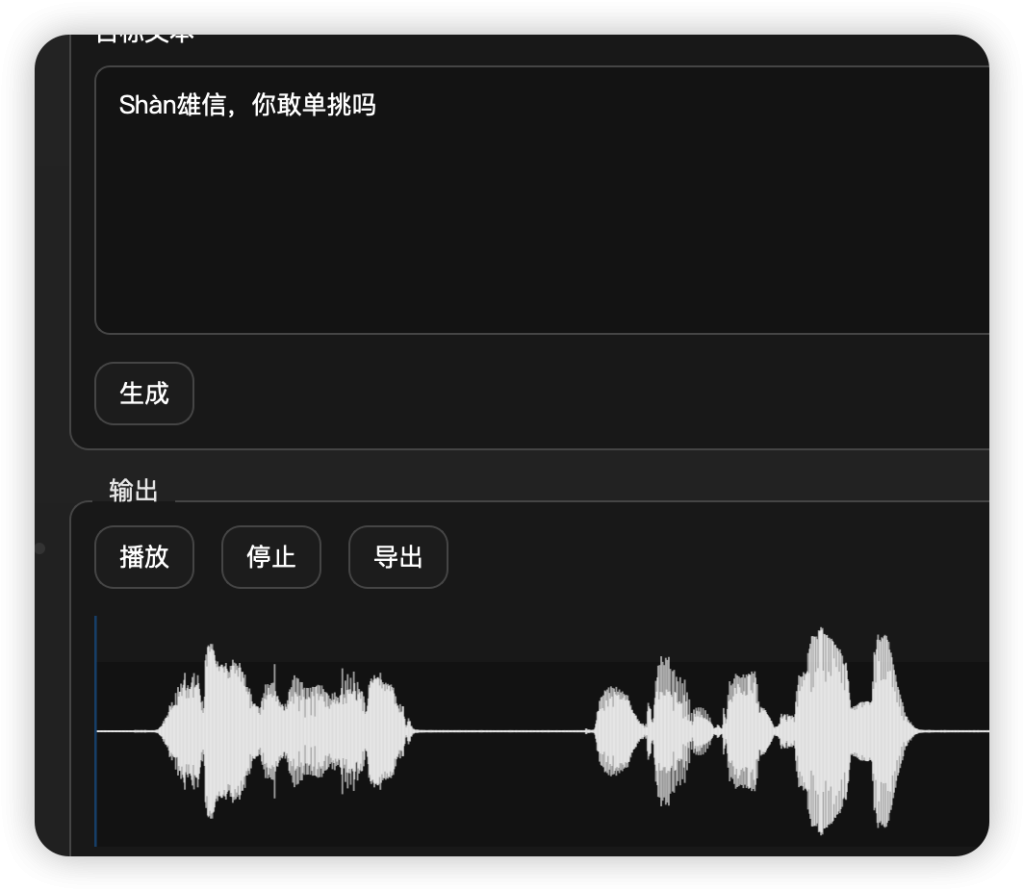This screenshot has height=891, width=1024.
Task: Click the flat waveform line before the first segment
Action: (x=128, y=731)
